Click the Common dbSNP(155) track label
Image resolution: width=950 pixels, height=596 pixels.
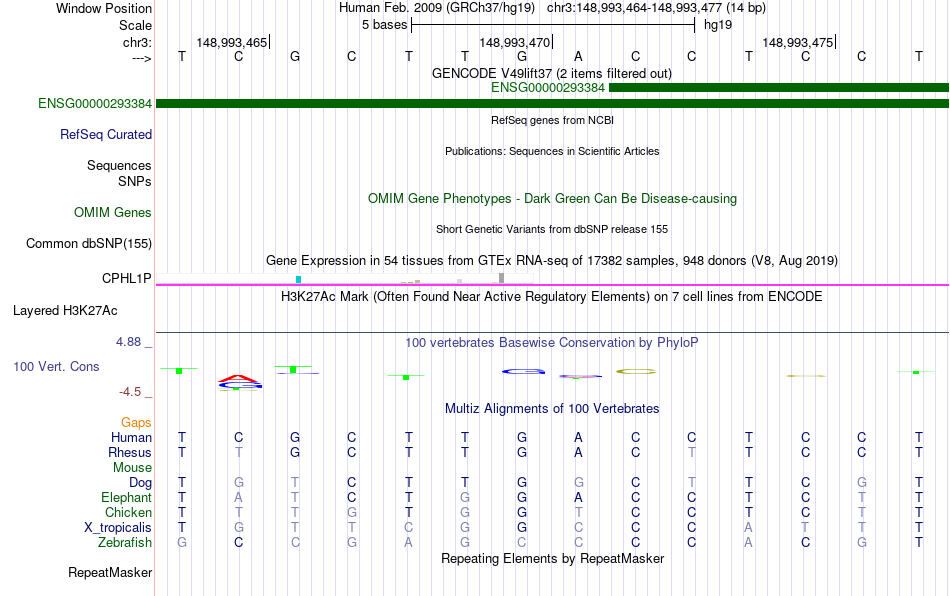coord(89,243)
